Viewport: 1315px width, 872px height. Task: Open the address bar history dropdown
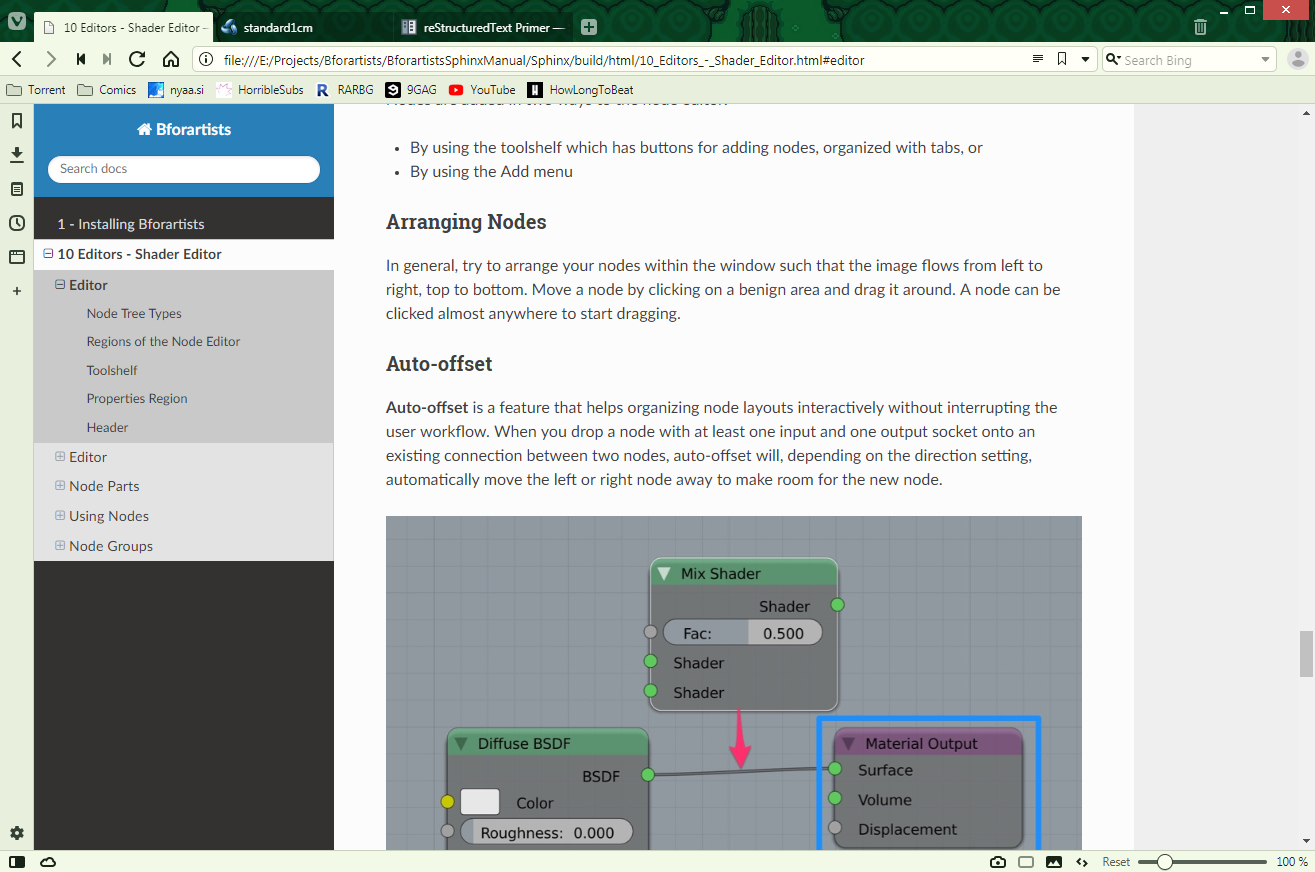pos(1085,60)
